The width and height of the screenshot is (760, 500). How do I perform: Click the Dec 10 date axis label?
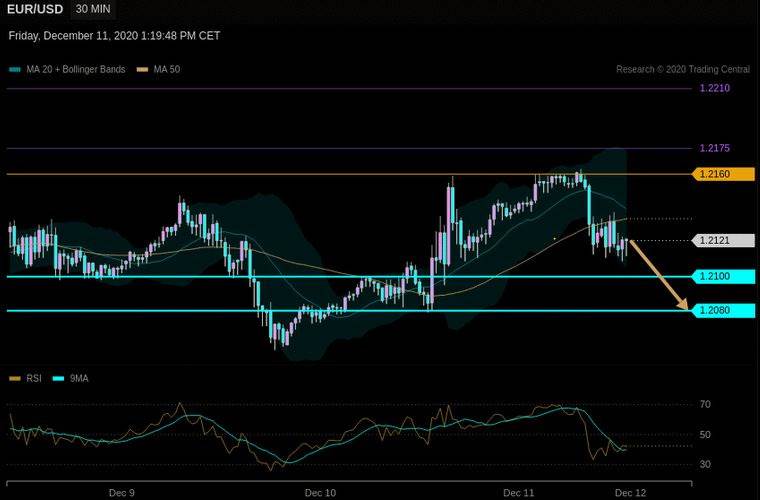click(320, 493)
